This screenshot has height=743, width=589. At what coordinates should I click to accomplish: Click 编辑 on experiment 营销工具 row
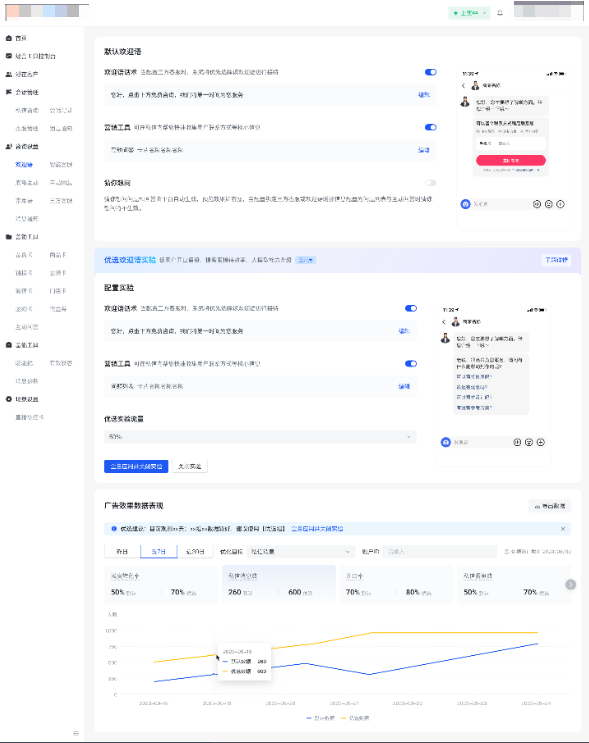click(x=404, y=386)
